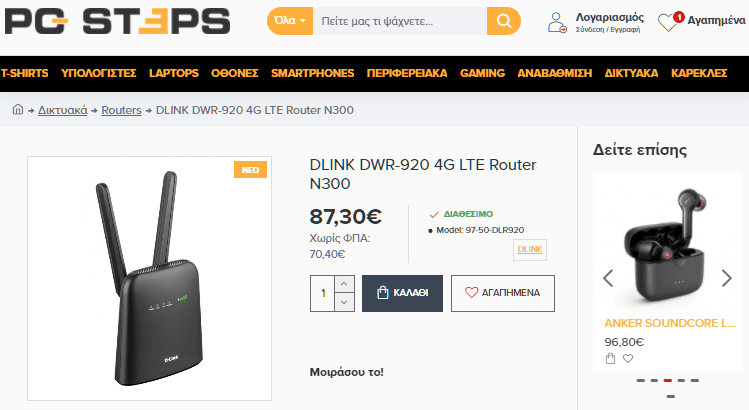Screen dimensions: 749x410
Task: Expand the Όλα category dropdown
Action: [x=290, y=21]
